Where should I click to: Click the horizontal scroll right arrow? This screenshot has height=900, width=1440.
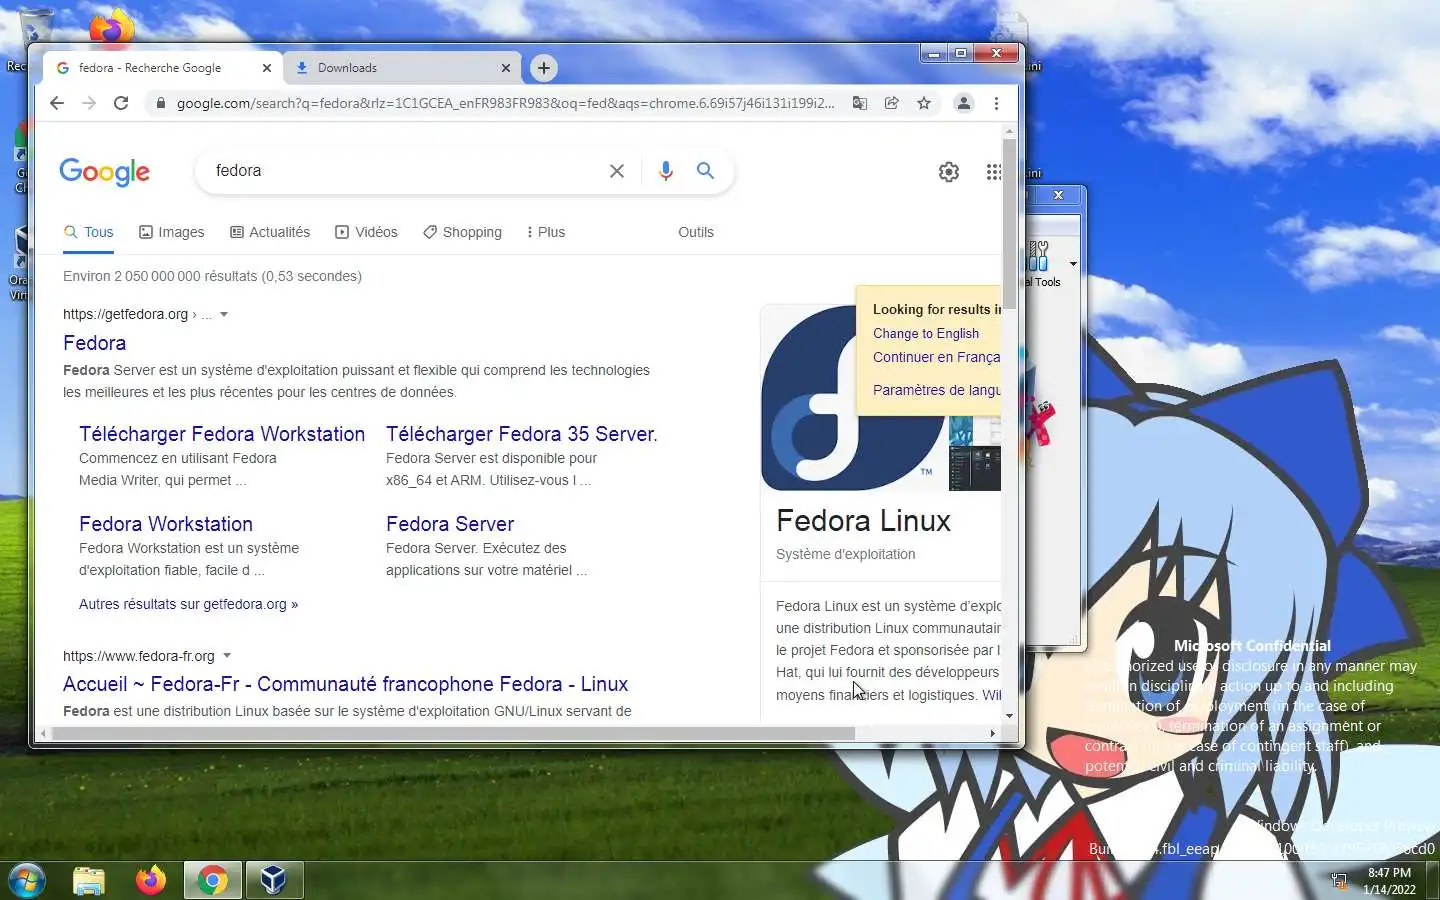coord(992,733)
